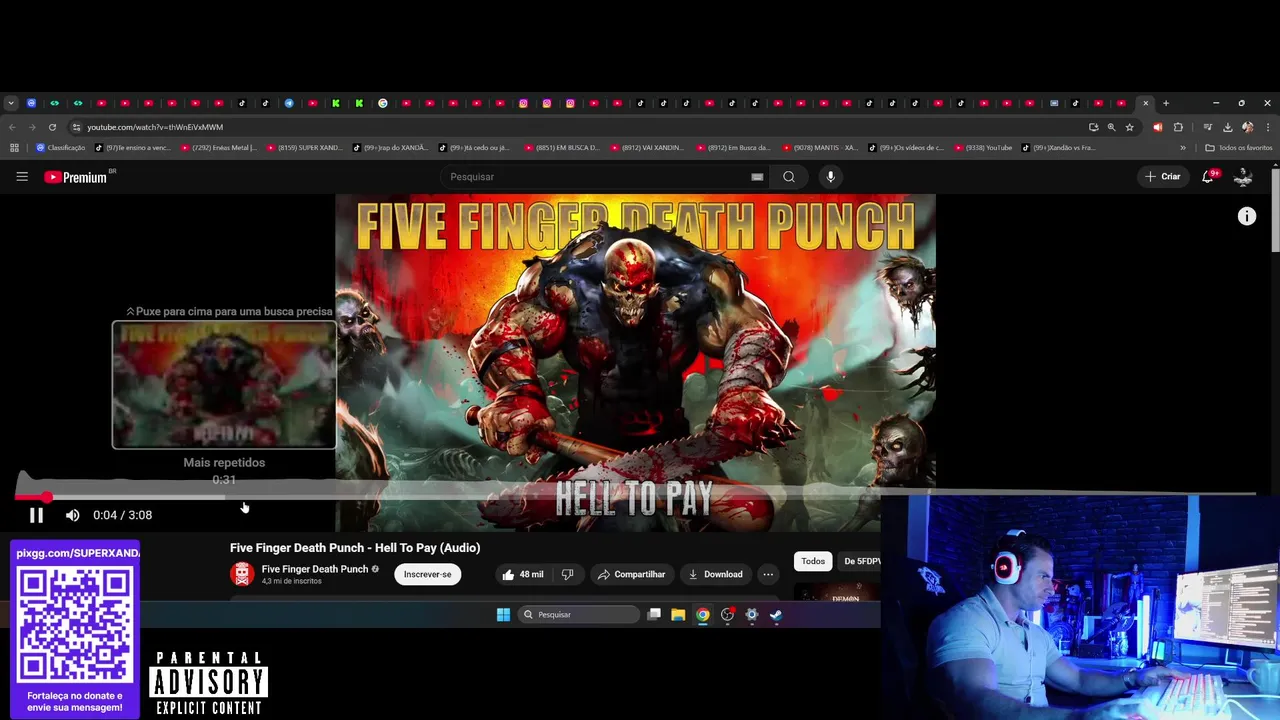
Task: Click Download button under video
Action: (x=715, y=574)
